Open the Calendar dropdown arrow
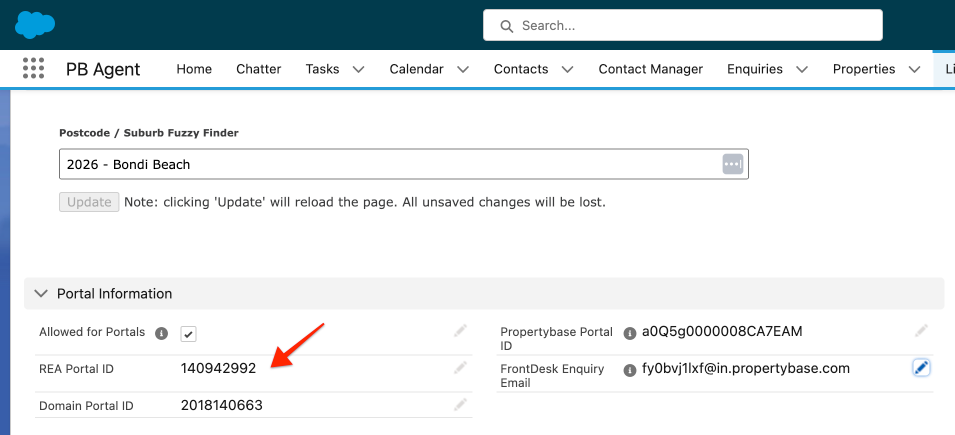 pos(463,69)
